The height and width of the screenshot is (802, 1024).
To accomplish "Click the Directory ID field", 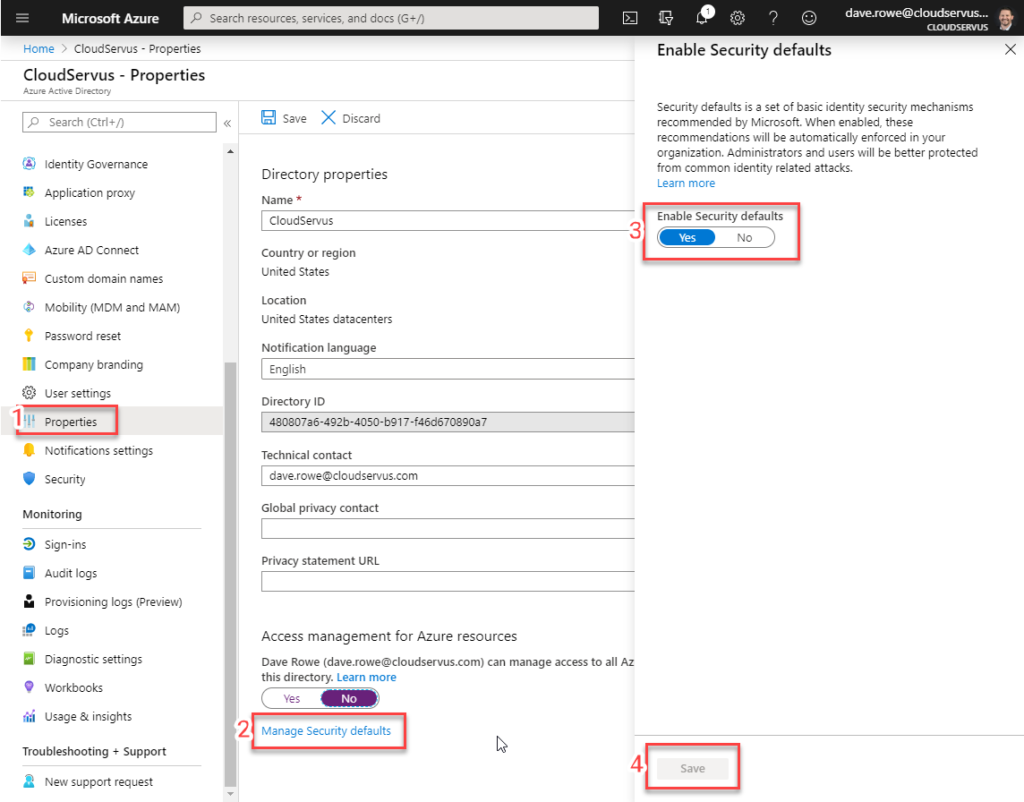I will pos(448,422).
